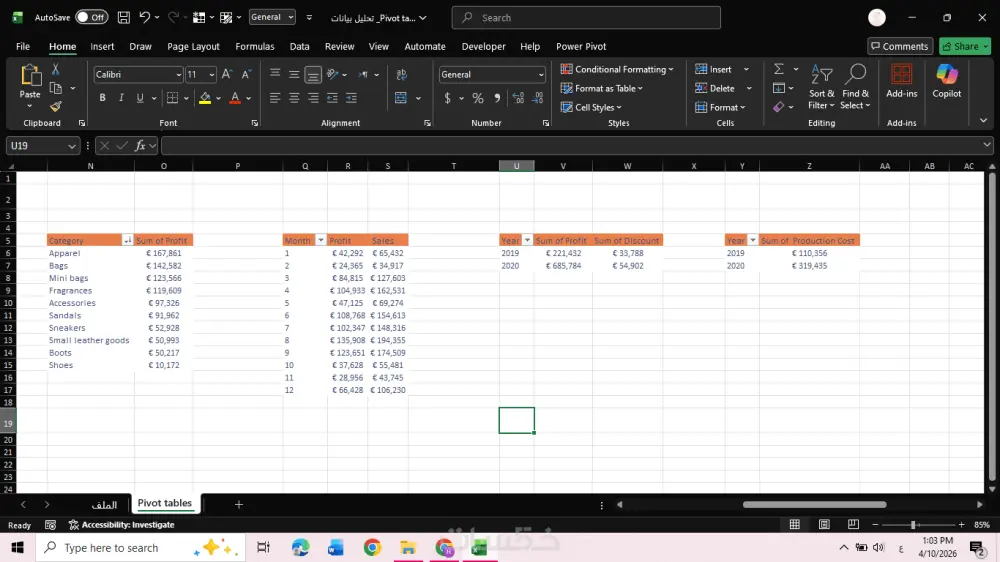Click Increase Font Size icon
Image resolution: width=1000 pixels, height=562 pixels.
pyautogui.click(x=227, y=75)
